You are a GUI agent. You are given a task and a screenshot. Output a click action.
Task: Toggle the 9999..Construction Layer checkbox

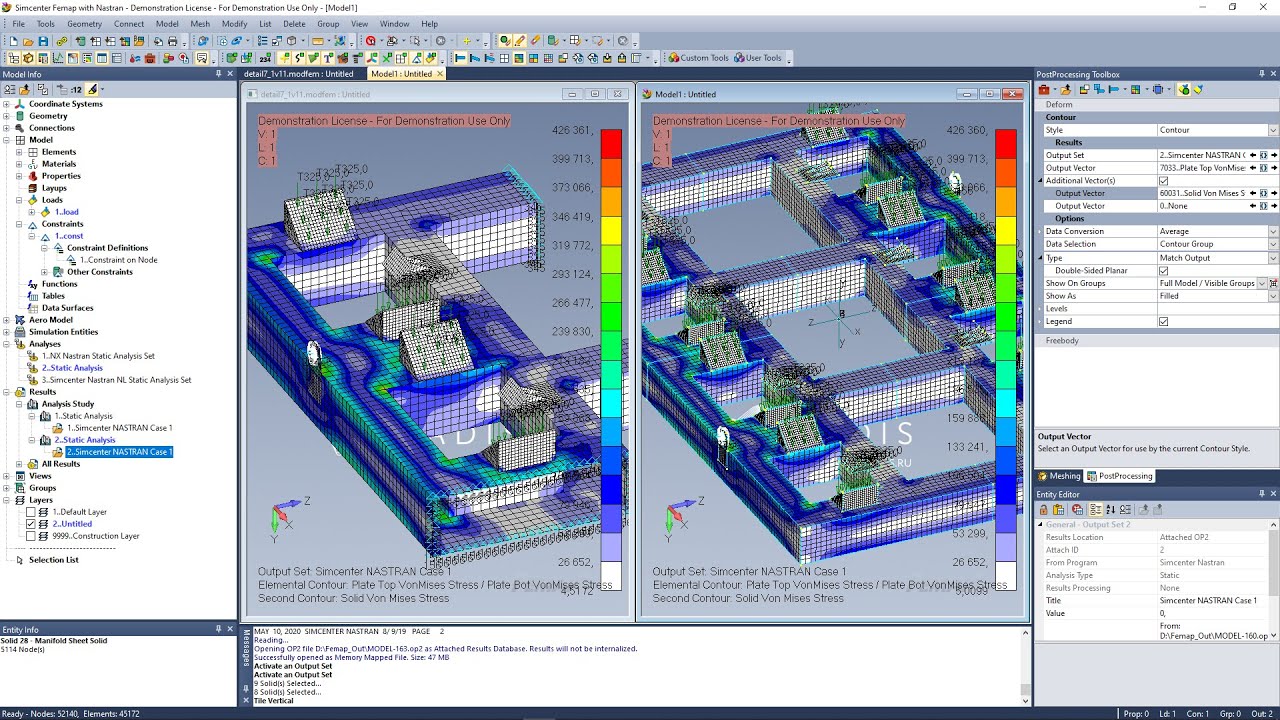coord(31,536)
